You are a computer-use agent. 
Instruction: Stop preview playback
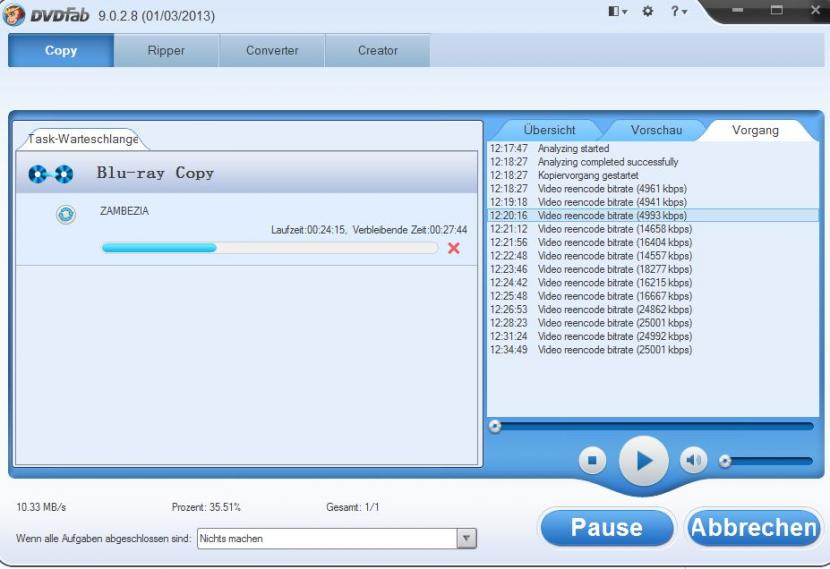pos(592,460)
